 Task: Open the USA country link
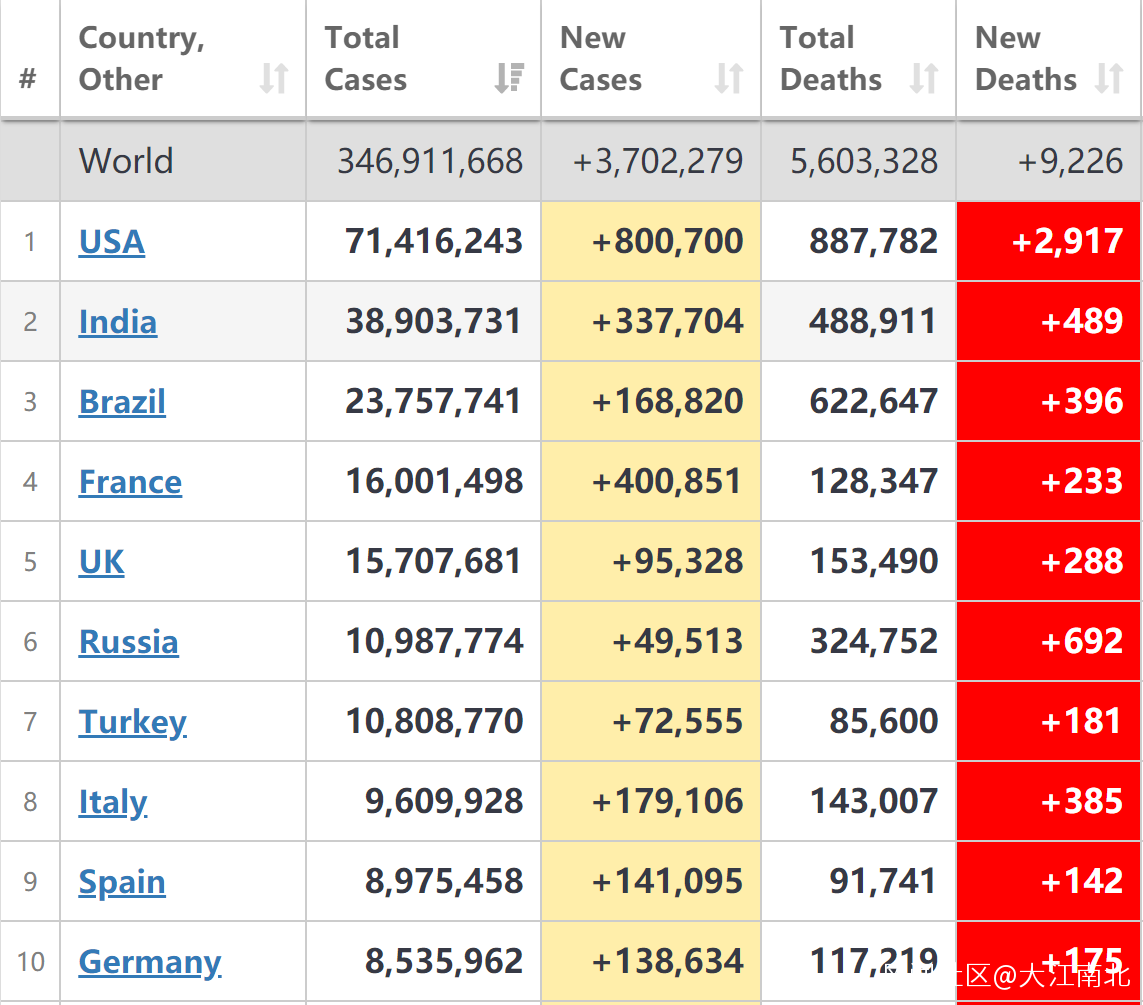point(112,242)
